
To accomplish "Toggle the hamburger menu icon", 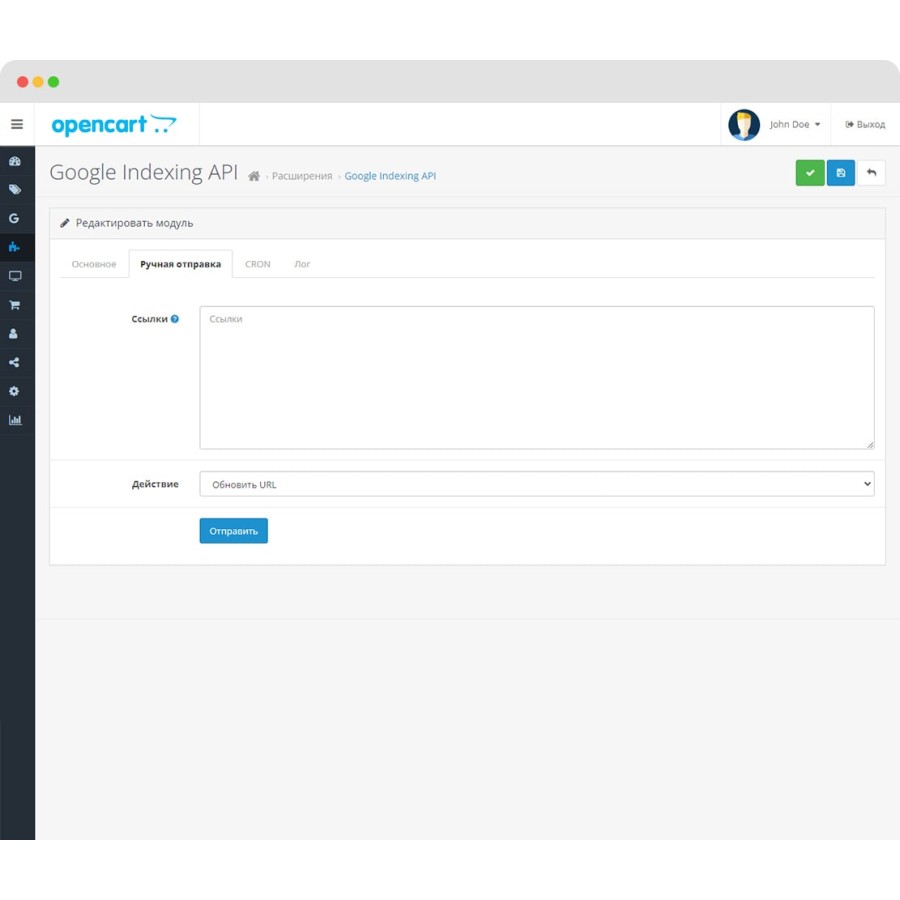I will click(17, 124).
